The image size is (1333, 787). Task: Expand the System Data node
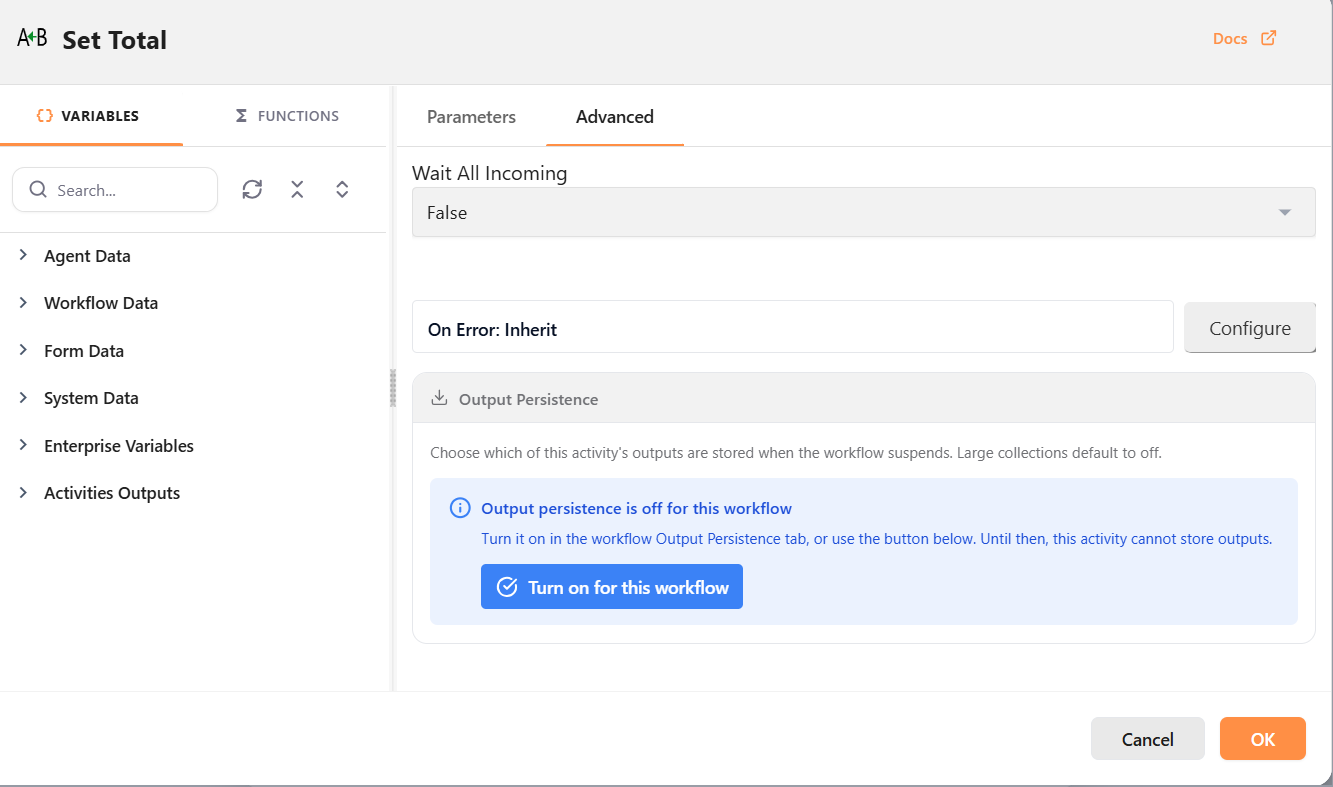pos(23,397)
